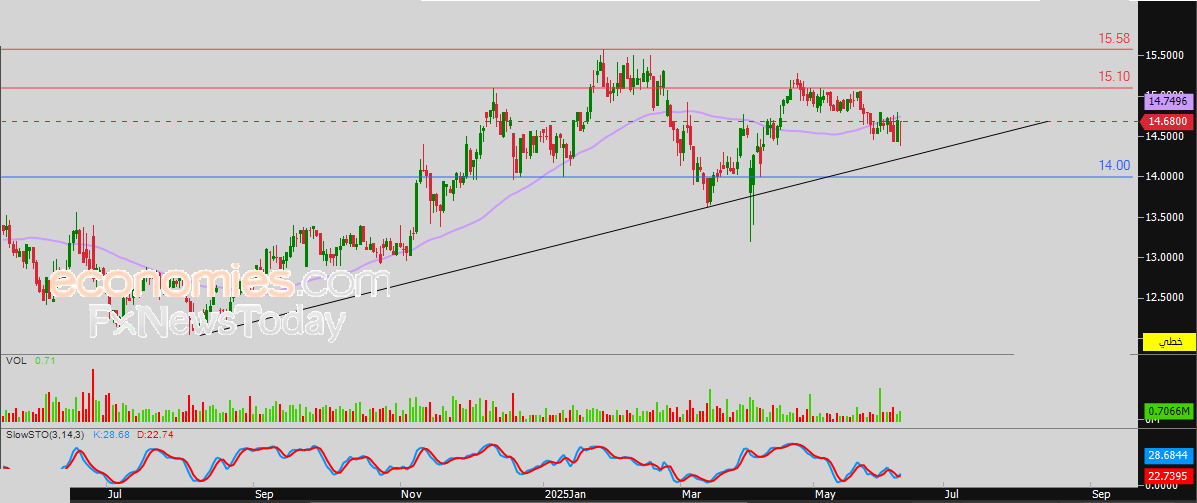This screenshot has width=1197, height=503.
Task: Click the 13.0000 price axis label
Action: point(1163,257)
